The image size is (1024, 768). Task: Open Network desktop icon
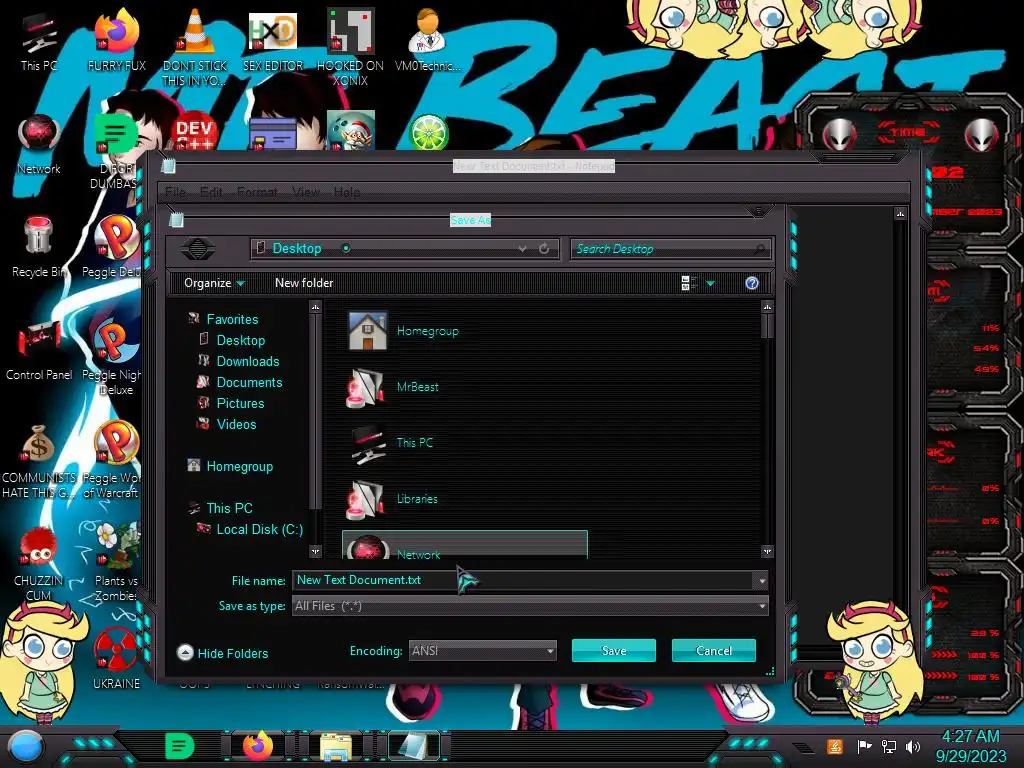pyautogui.click(x=39, y=145)
